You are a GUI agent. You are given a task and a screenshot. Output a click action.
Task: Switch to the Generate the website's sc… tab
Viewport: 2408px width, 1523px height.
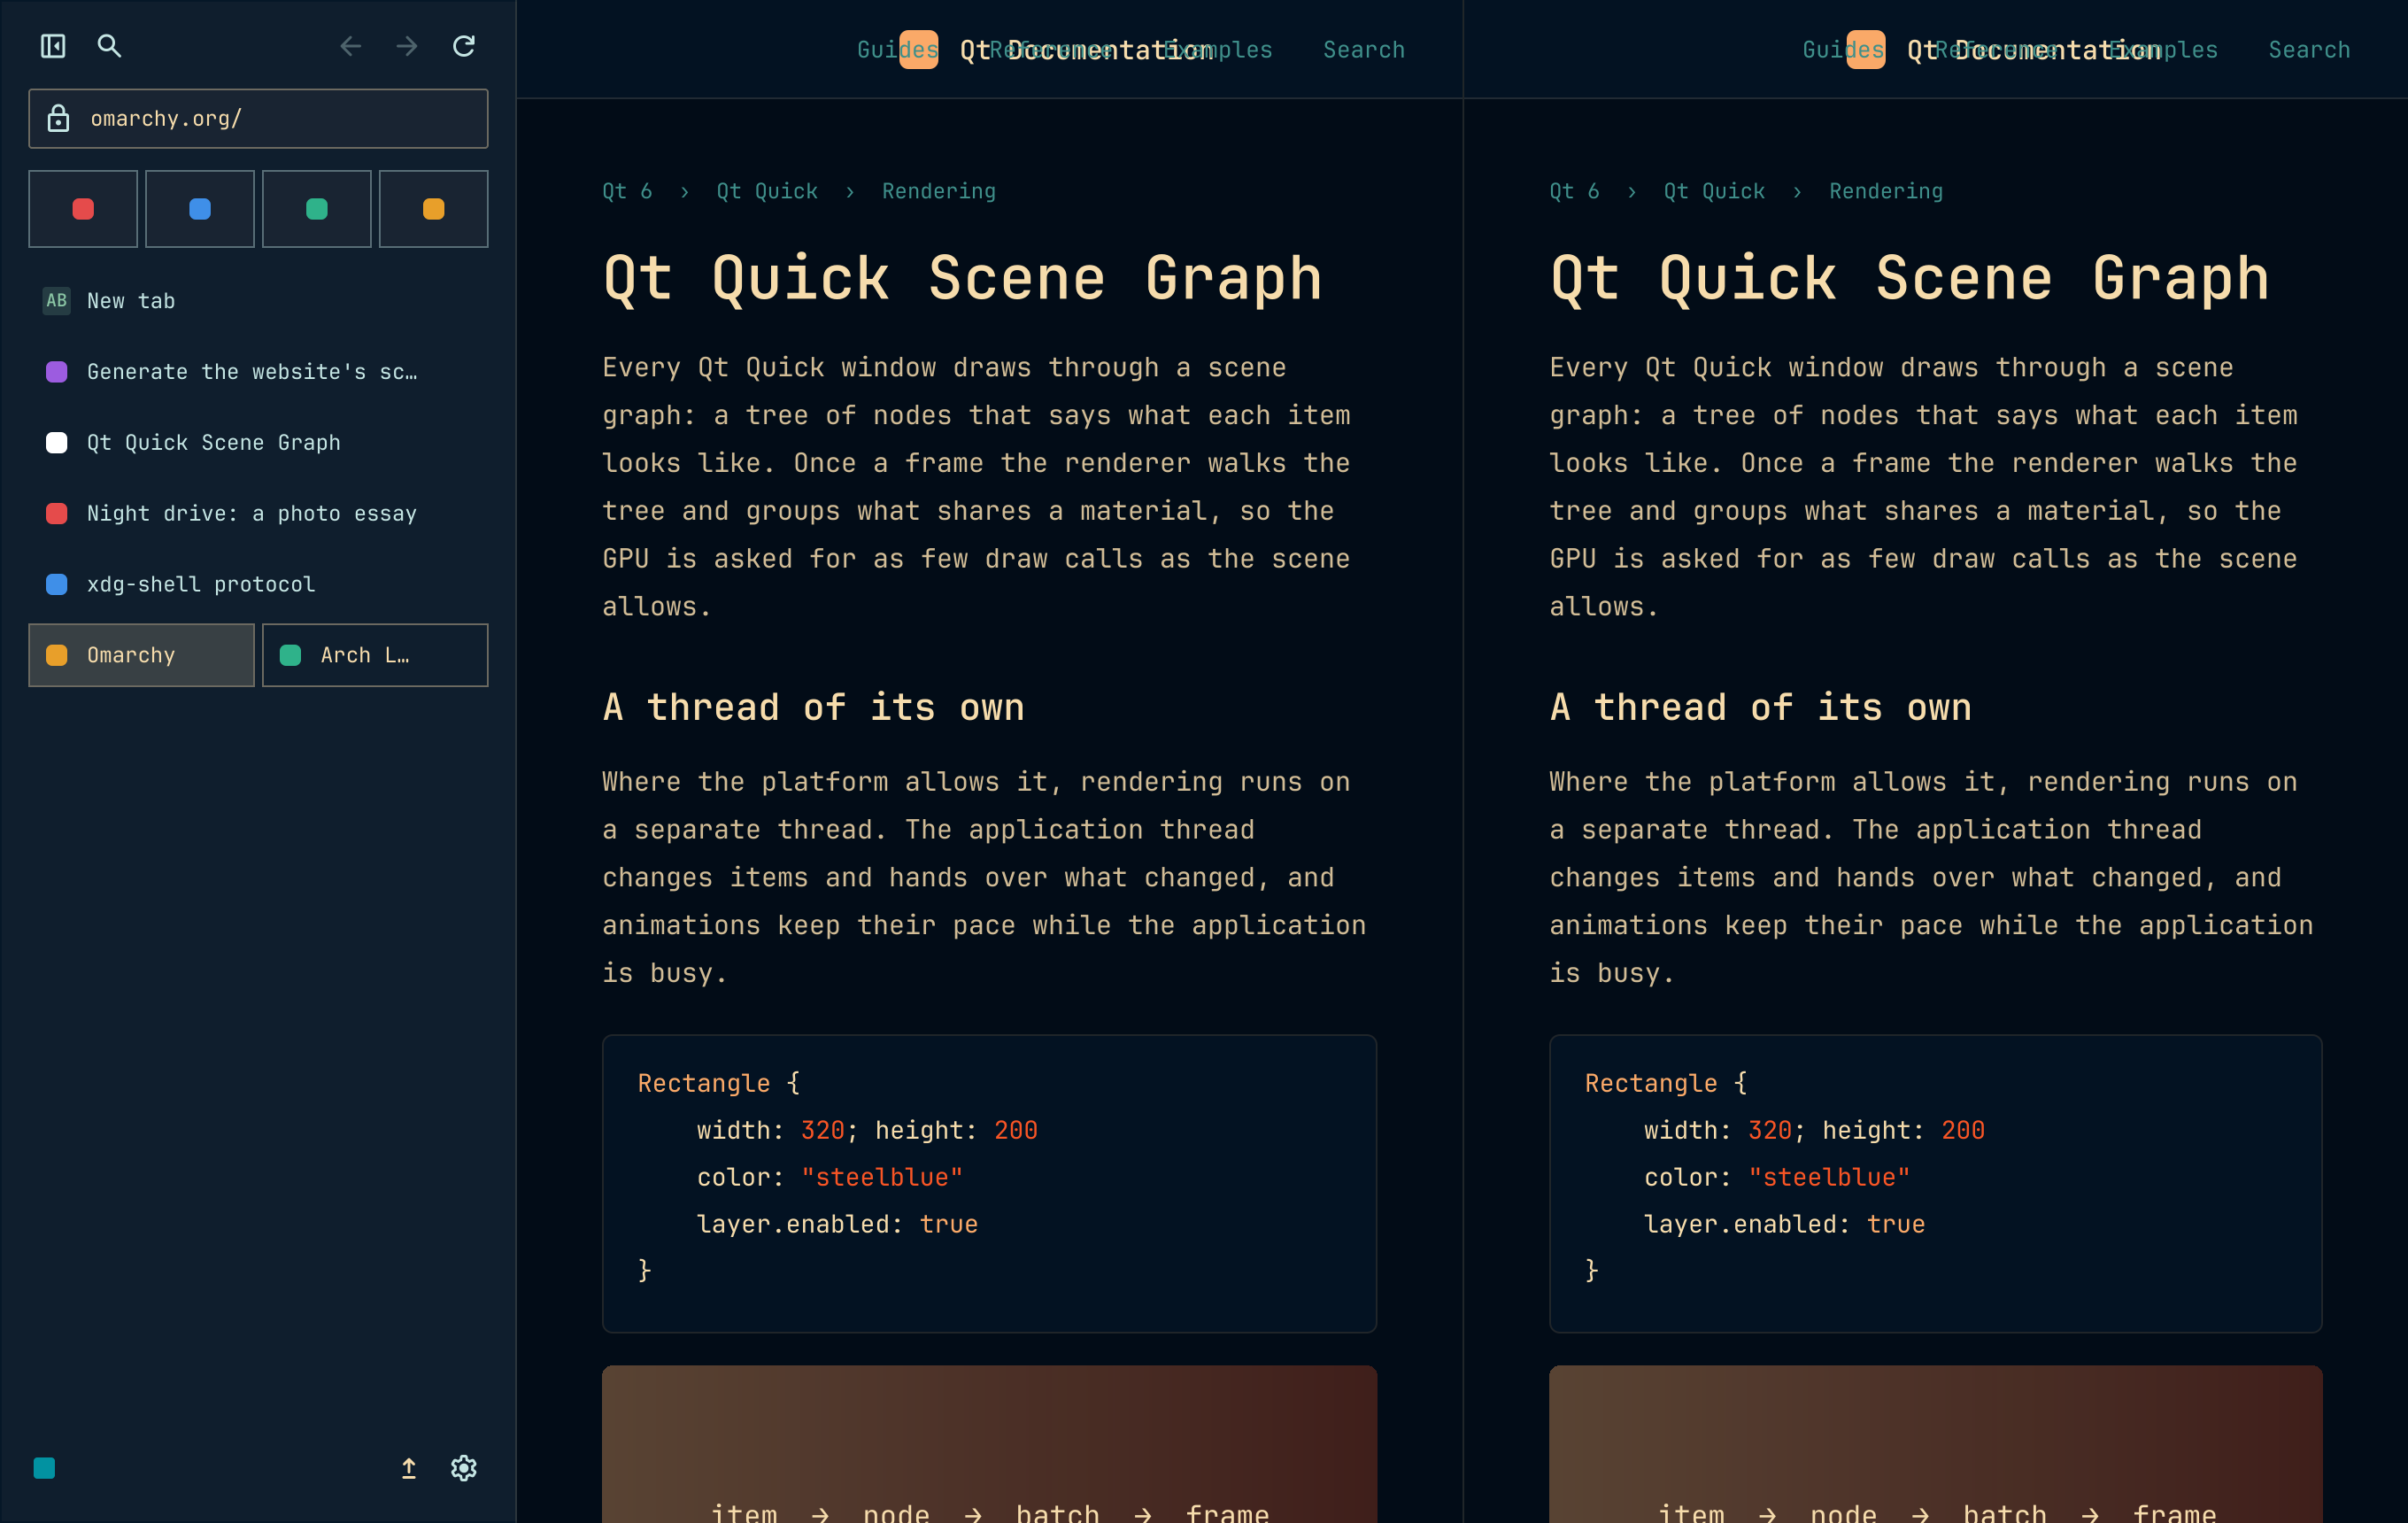point(258,371)
